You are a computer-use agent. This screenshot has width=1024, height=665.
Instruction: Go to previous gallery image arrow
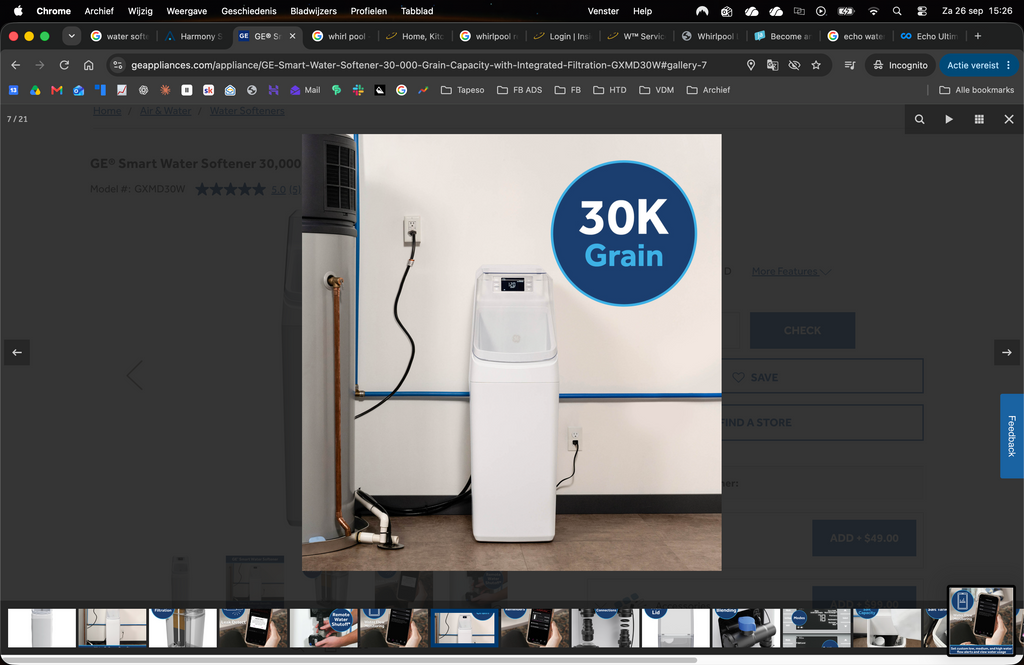tap(17, 352)
